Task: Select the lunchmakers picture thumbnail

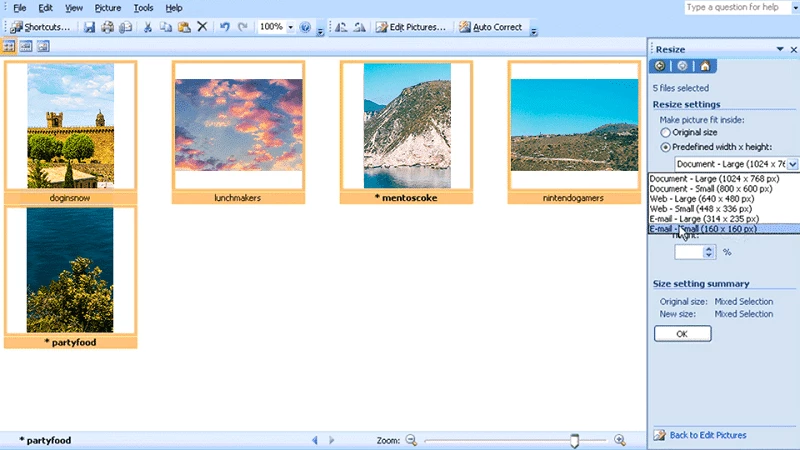Action: [238, 125]
